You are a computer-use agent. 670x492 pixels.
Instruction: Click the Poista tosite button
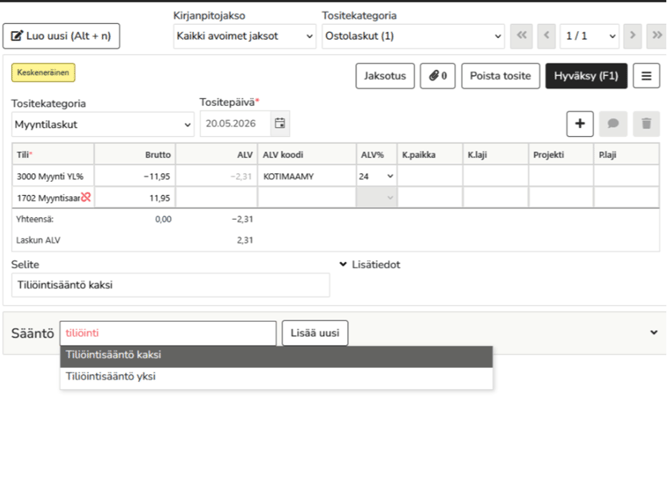point(500,76)
